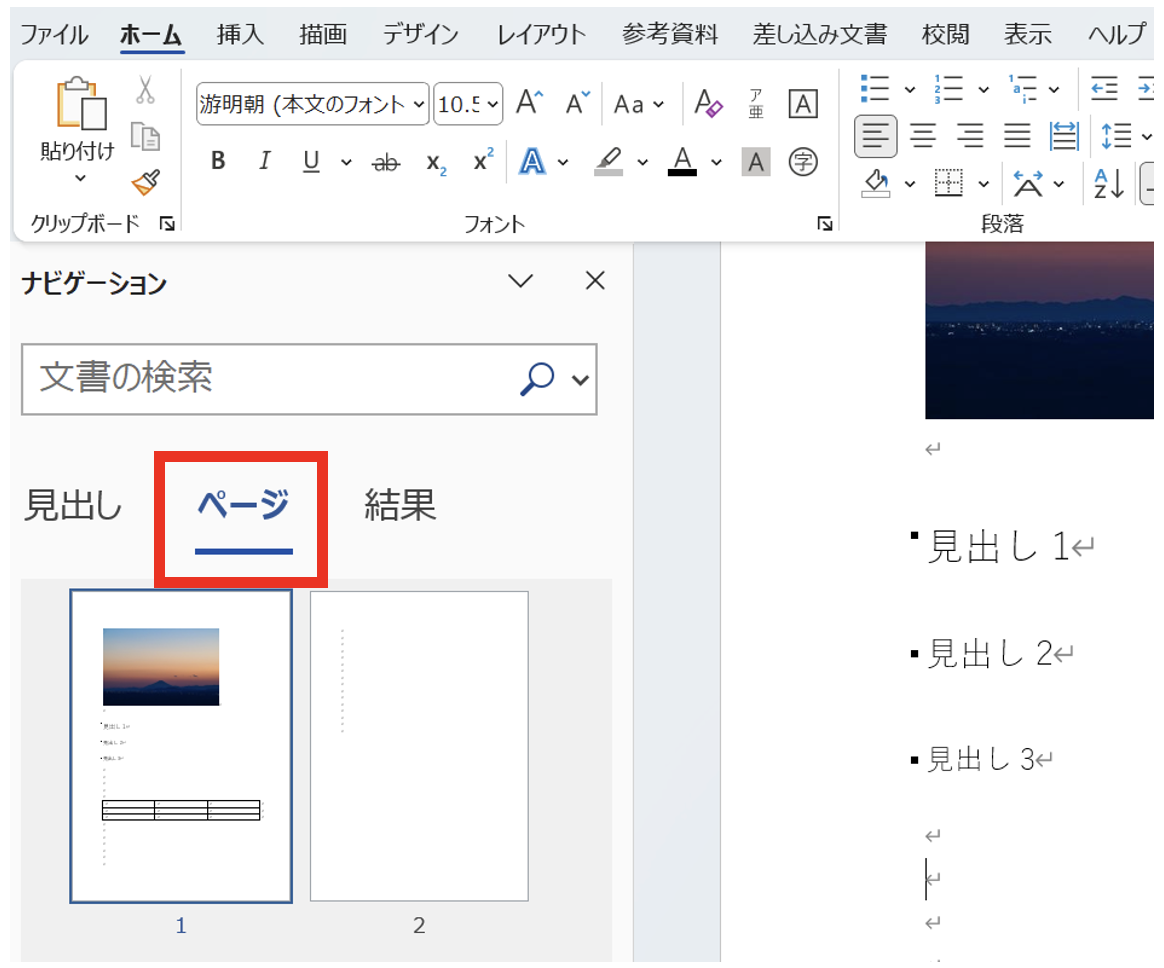1164x968 pixels.
Task: Click the Increase Font Size icon
Action: coord(529,104)
